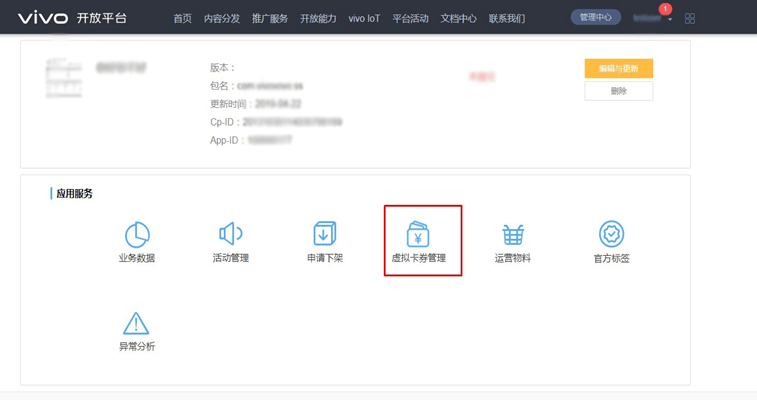Viewport: 757px width, 400px height.
Task: Click the 运营物料 label
Action: click(x=513, y=258)
